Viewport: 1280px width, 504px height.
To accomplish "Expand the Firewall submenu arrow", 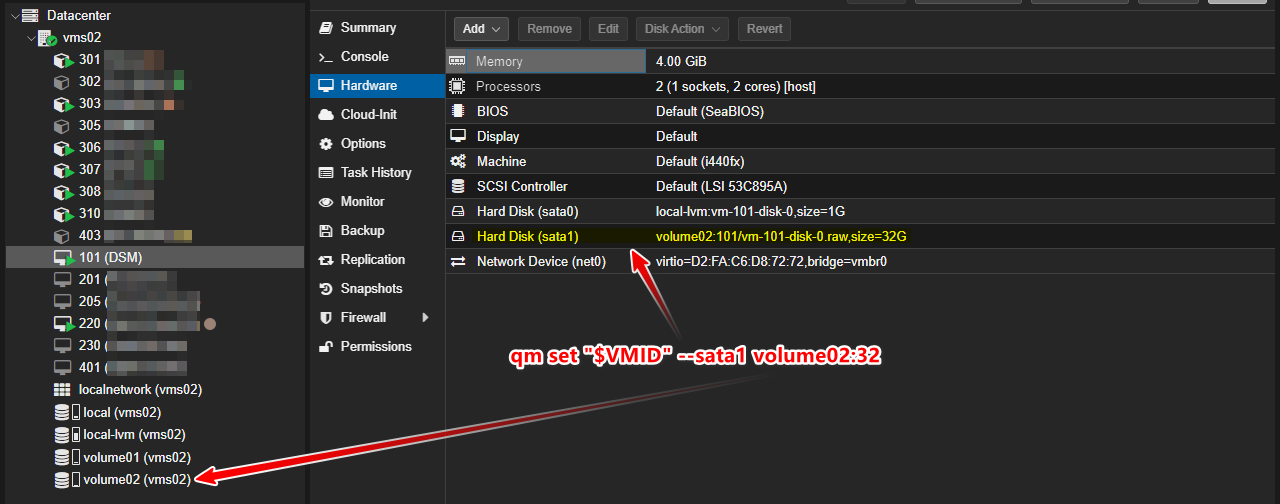I will tap(425, 318).
